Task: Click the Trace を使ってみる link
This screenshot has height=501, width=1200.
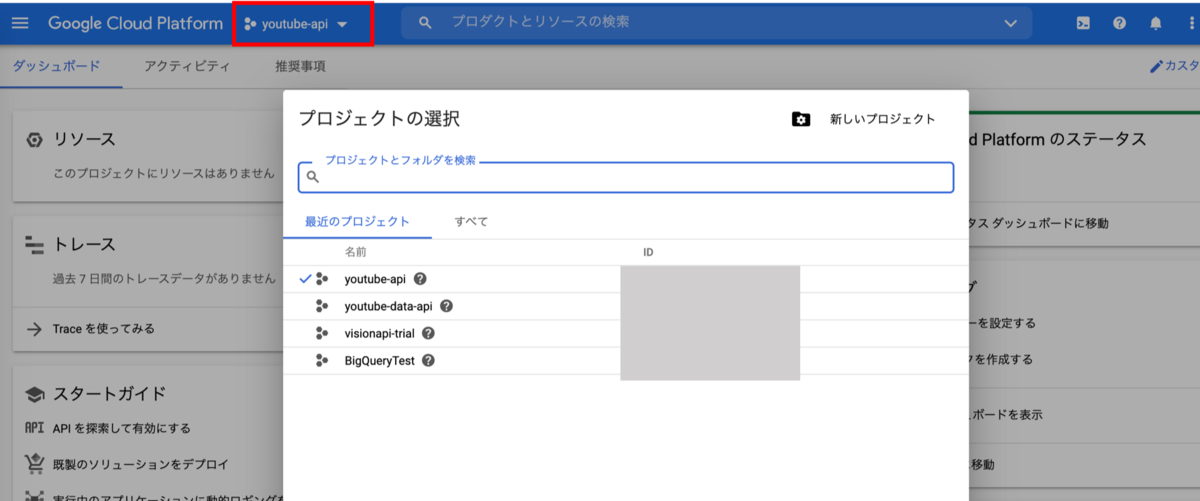Action: click(103, 328)
